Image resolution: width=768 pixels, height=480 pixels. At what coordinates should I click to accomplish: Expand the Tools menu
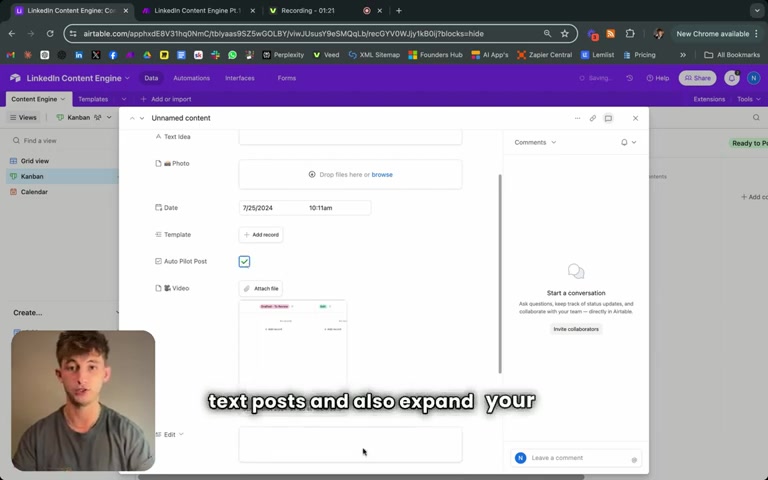749,99
